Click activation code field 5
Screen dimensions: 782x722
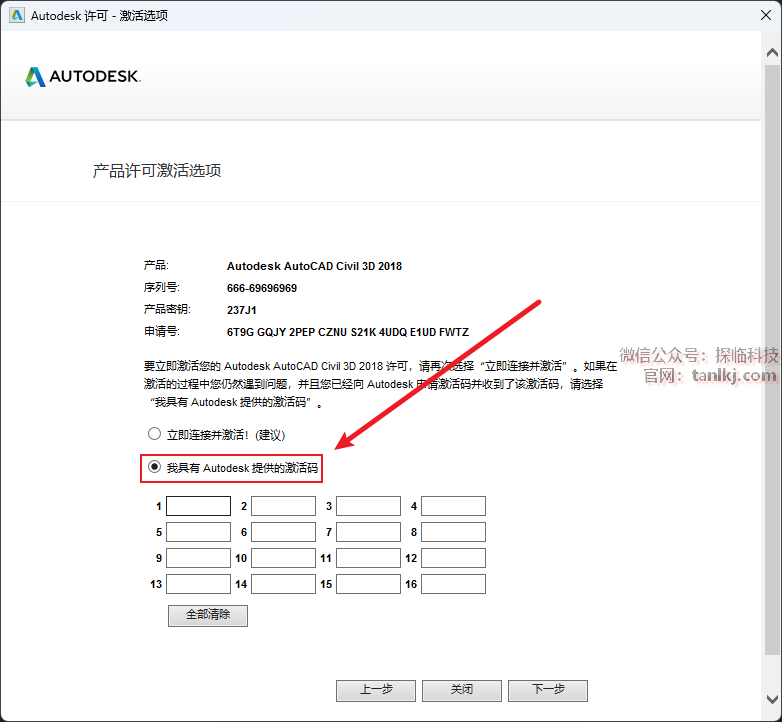click(x=198, y=532)
